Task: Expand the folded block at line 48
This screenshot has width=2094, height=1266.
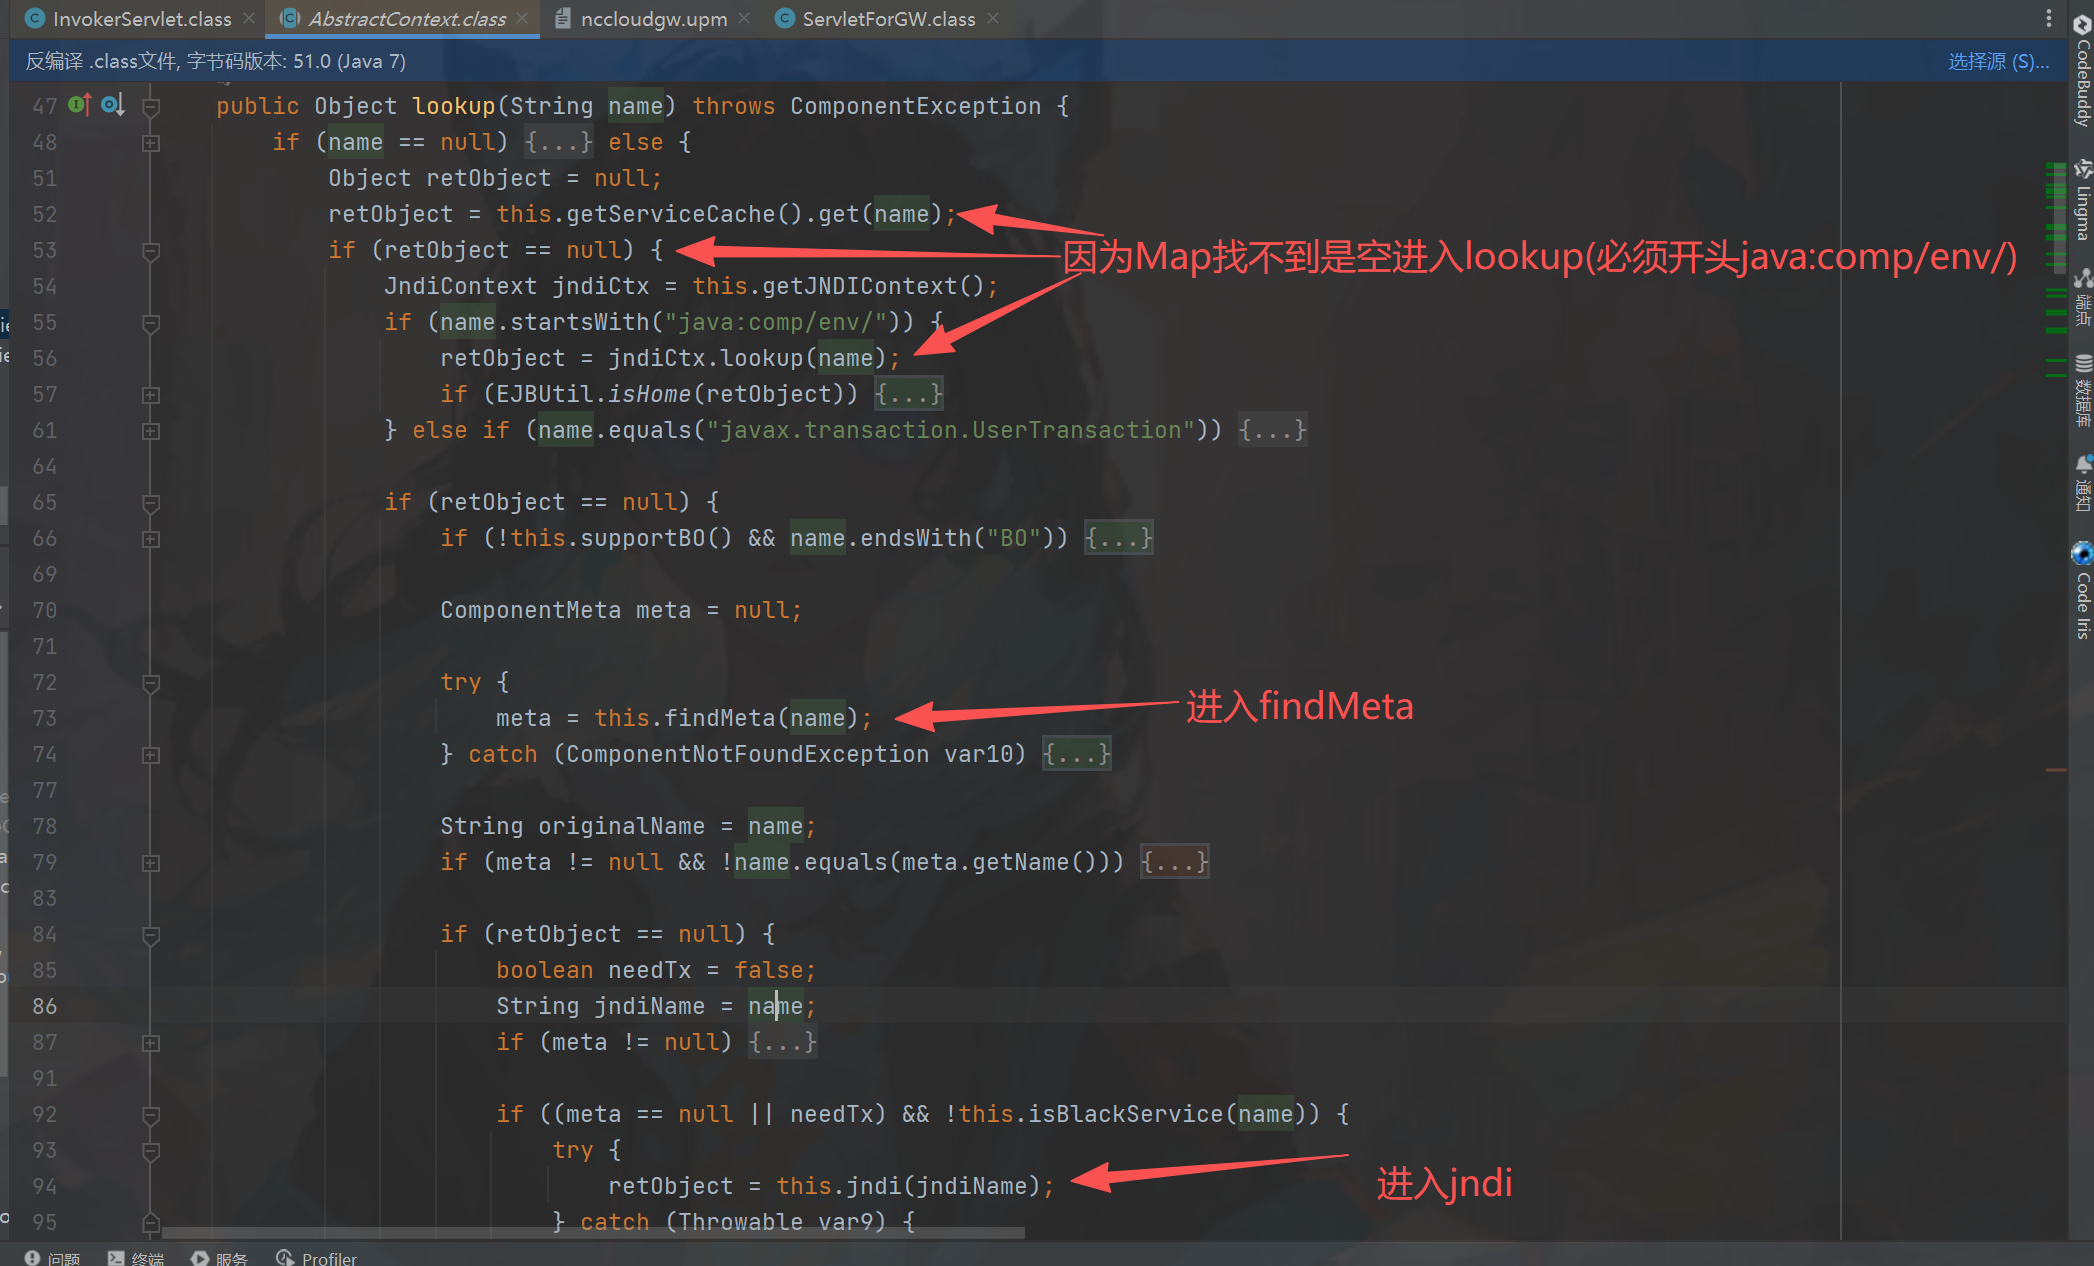Action: pyautogui.click(x=151, y=143)
